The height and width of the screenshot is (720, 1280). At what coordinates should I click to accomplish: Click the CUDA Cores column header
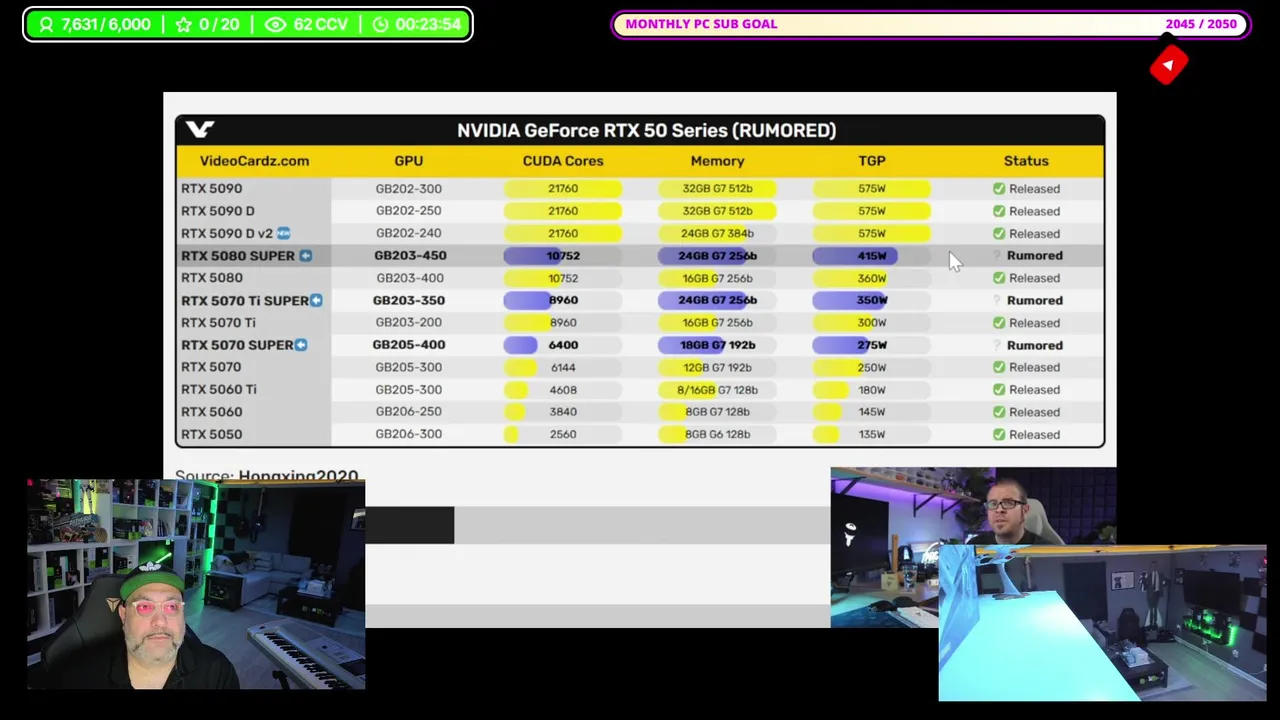pos(563,161)
